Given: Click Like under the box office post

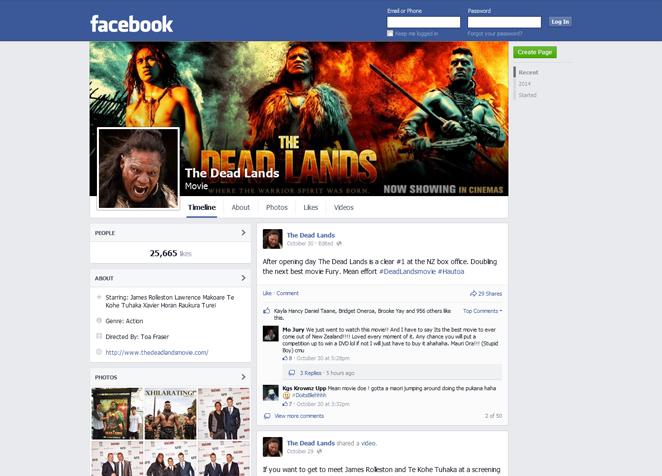Looking at the screenshot, I should [267, 293].
